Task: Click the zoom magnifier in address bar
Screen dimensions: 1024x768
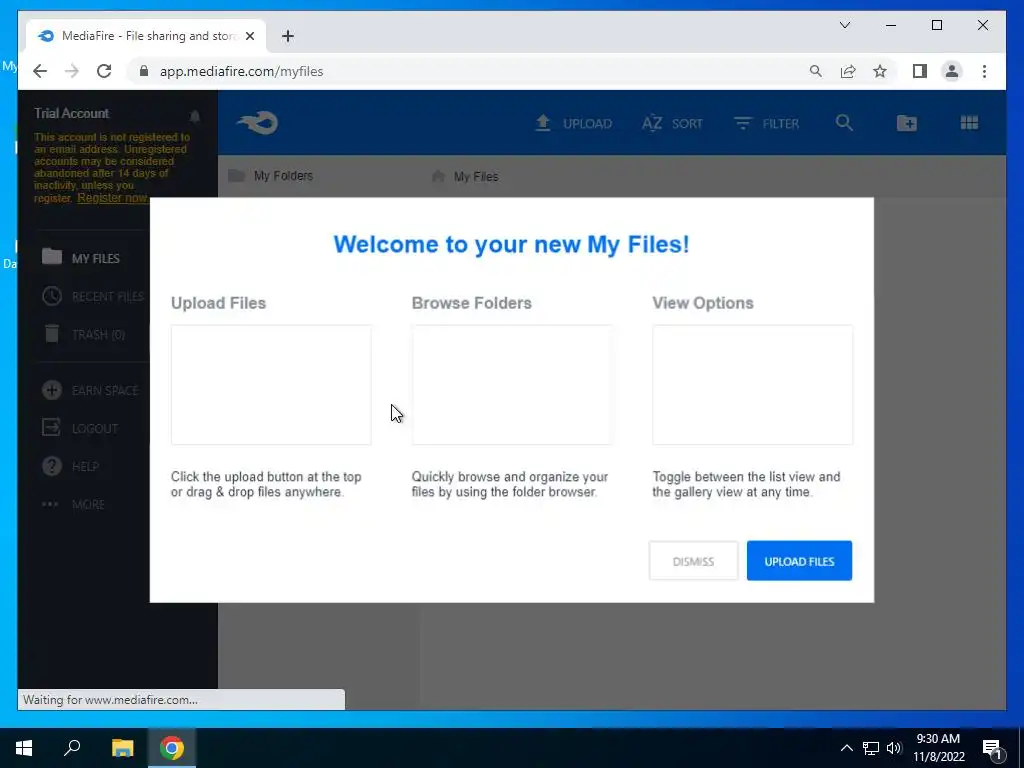Action: [816, 71]
